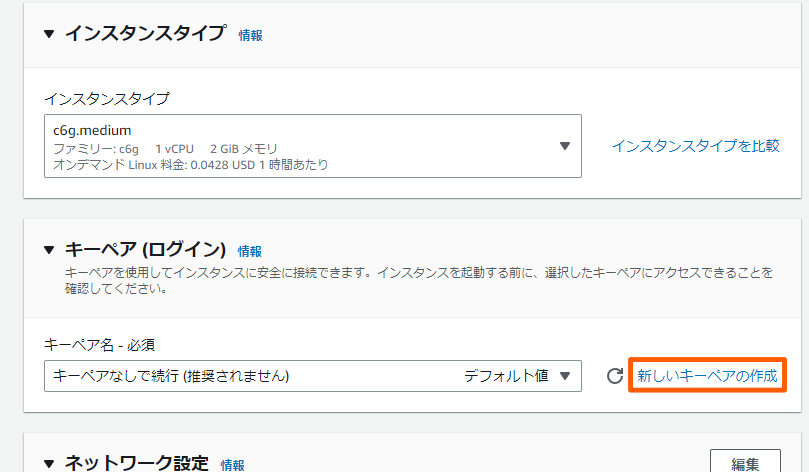Click 新しいキーペアの作成 link

tap(707, 376)
